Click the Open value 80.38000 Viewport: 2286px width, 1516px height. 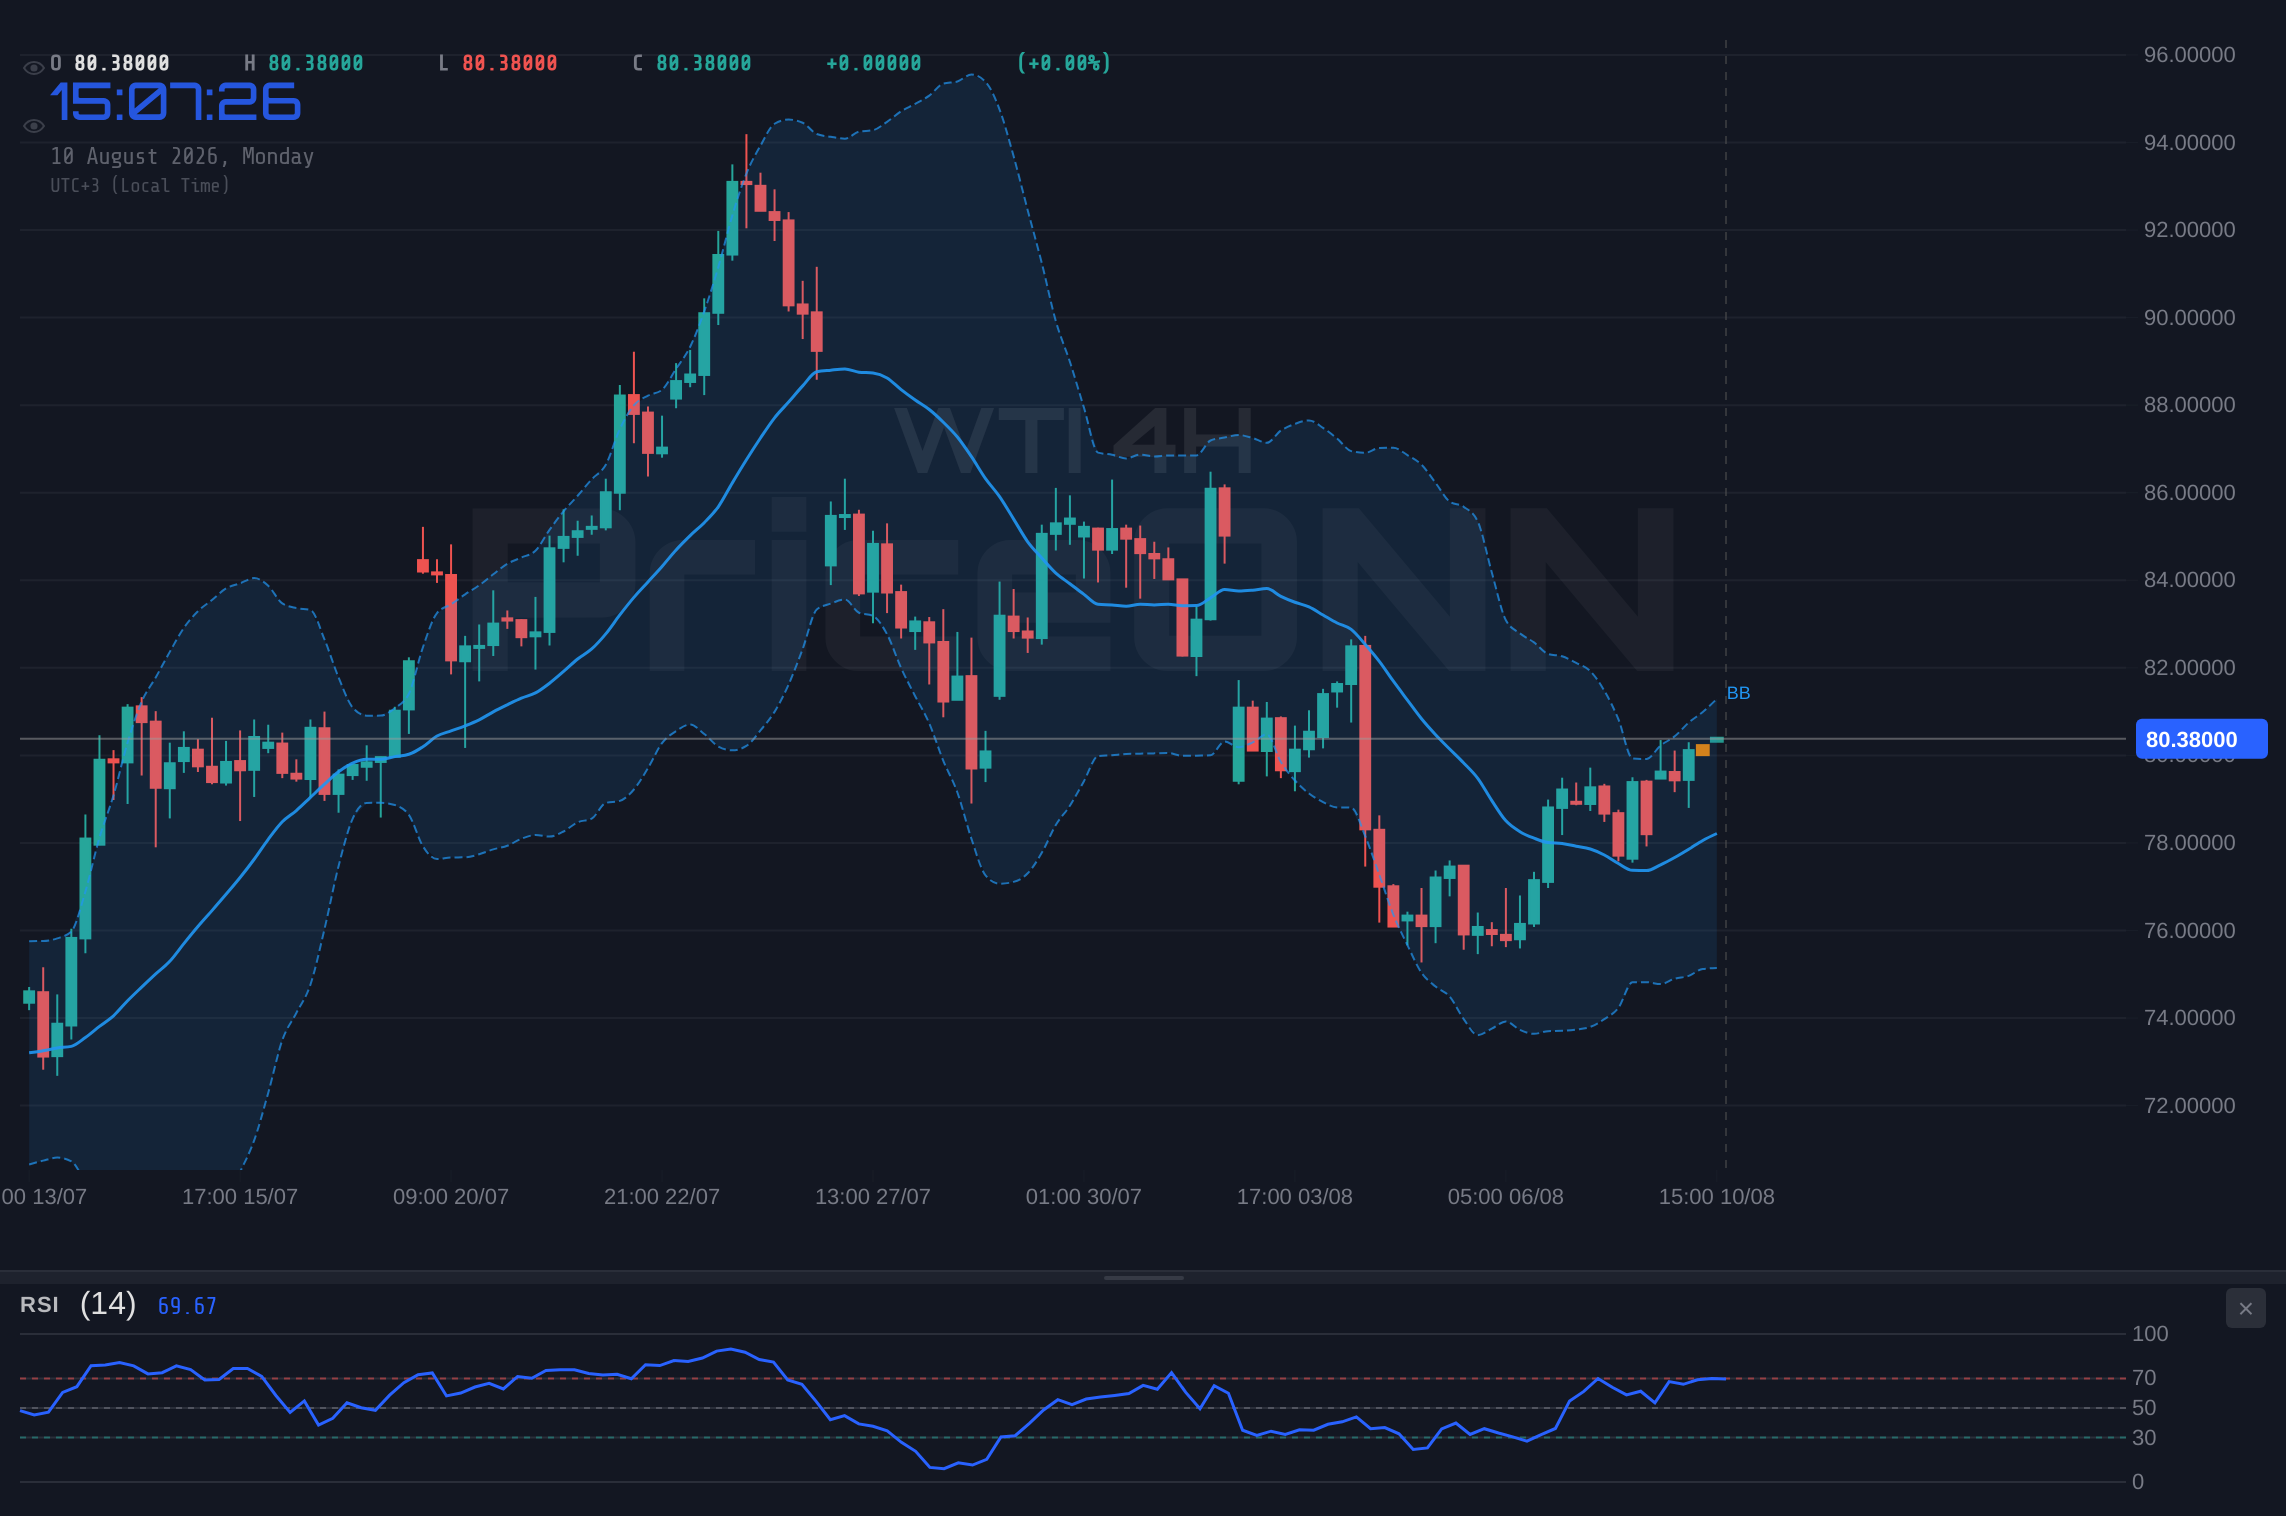click(x=122, y=63)
